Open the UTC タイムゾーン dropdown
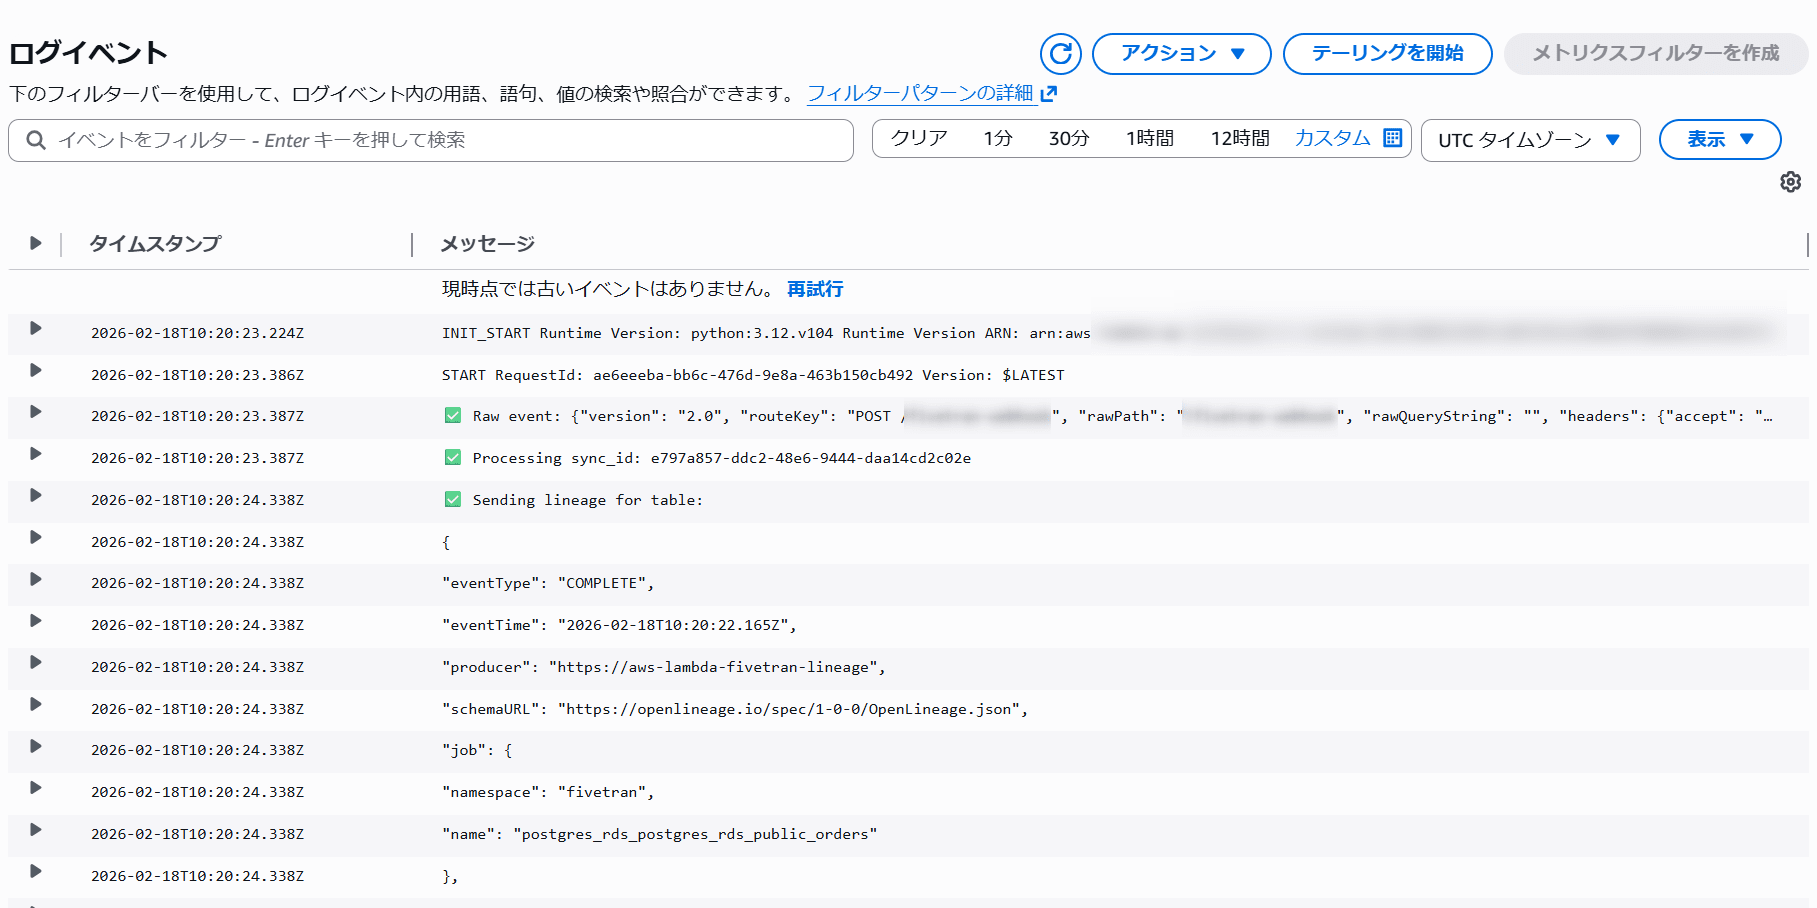 [1529, 140]
